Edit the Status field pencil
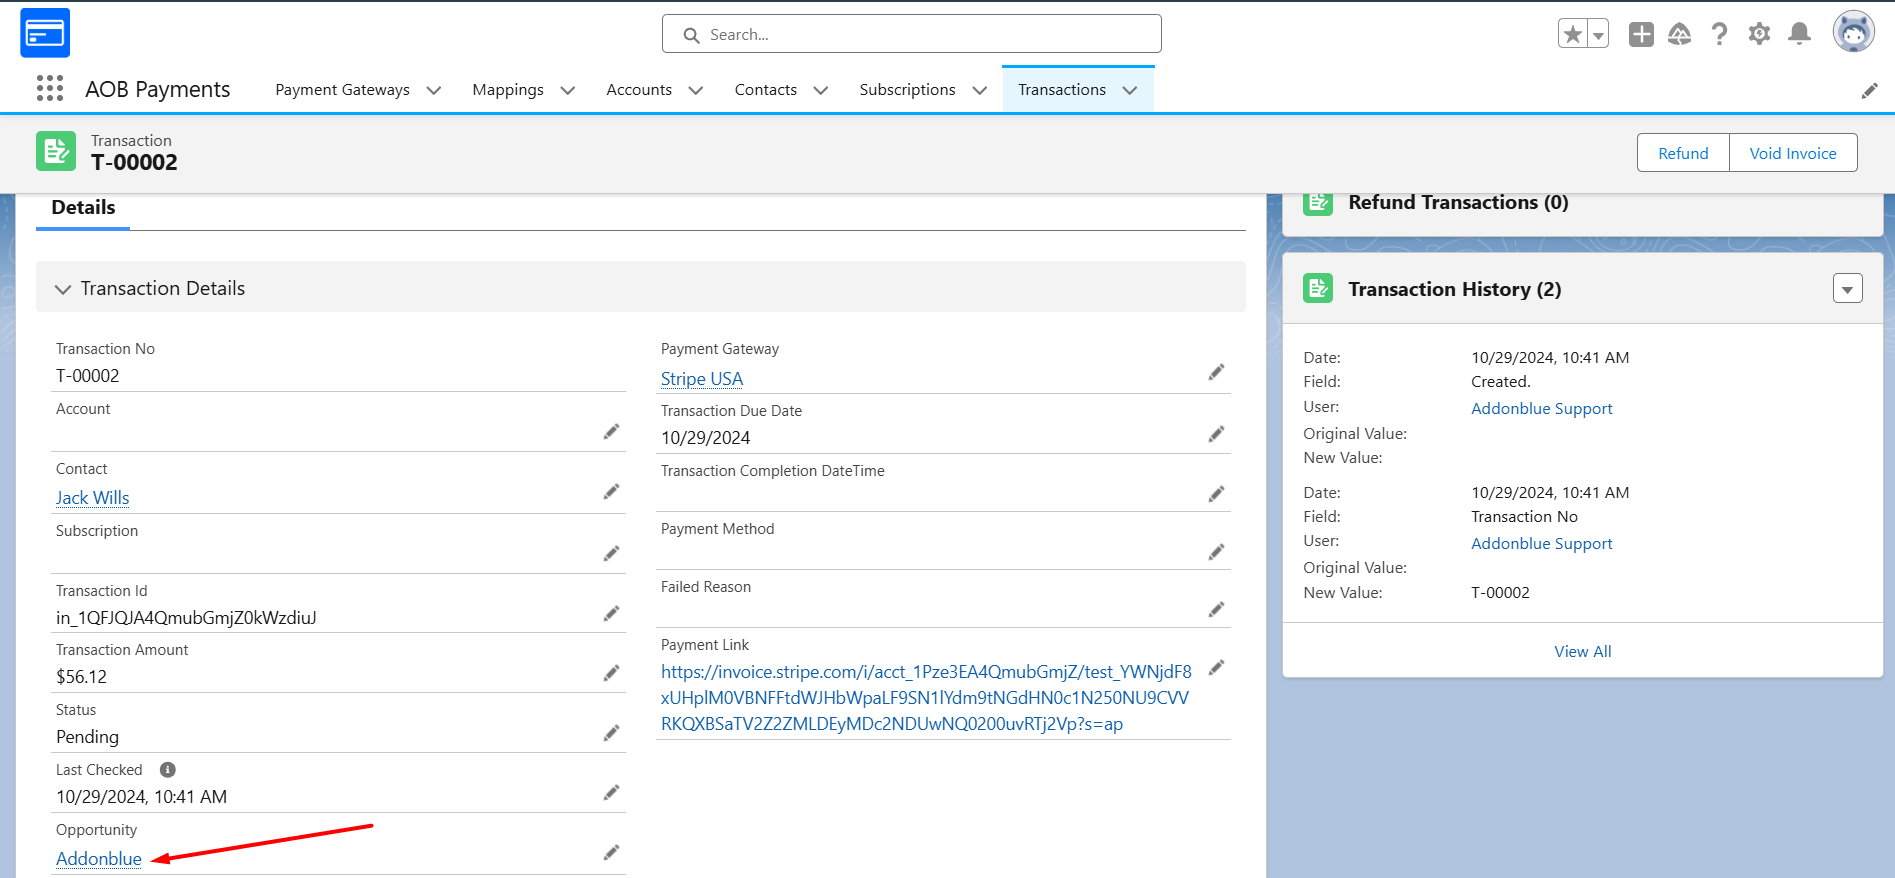 (x=611, y=734)
